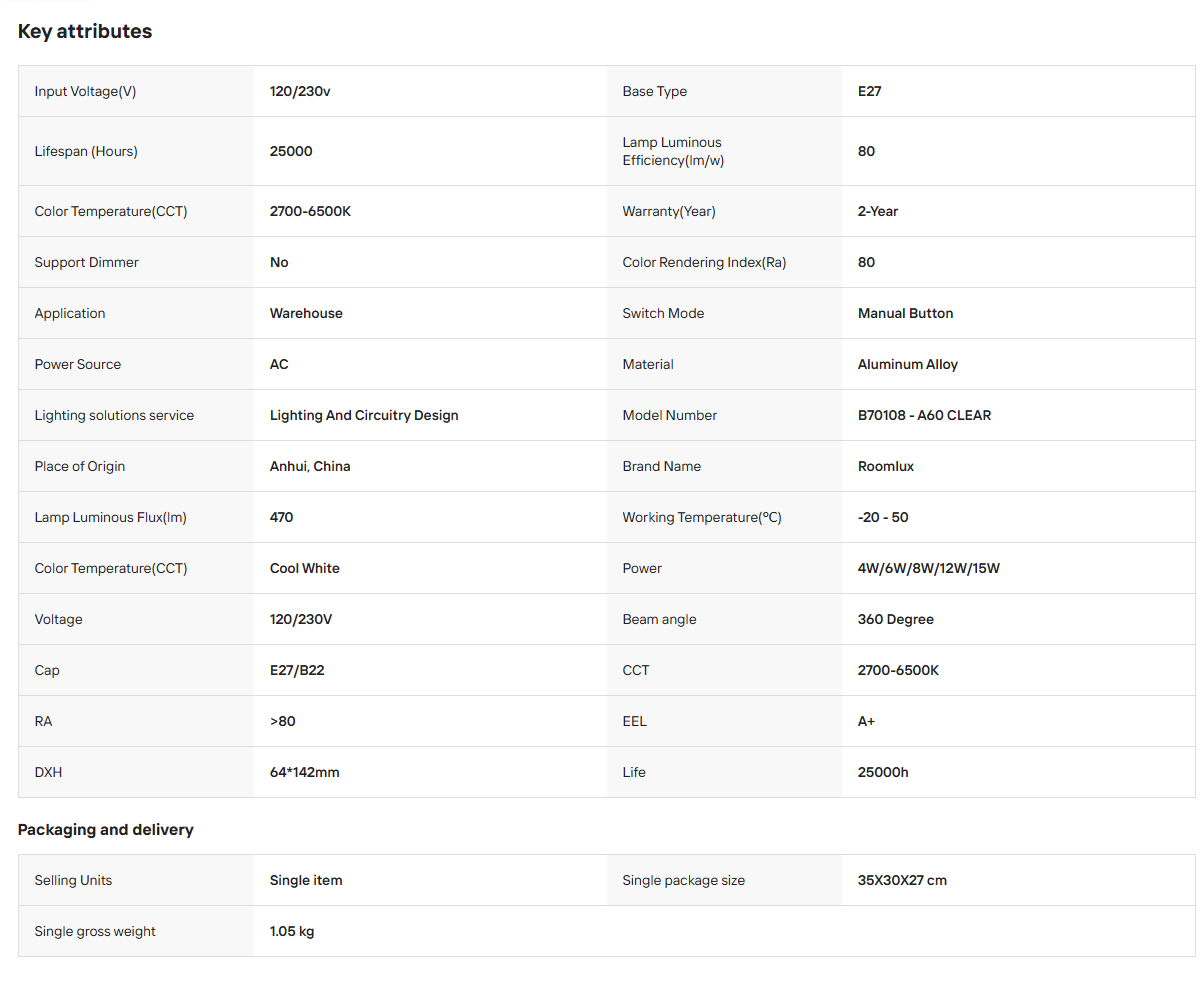Click the Packaging and delivery heading
Image resolution: width=1204 pixels, height=983 pixels.
coord(106,829)
